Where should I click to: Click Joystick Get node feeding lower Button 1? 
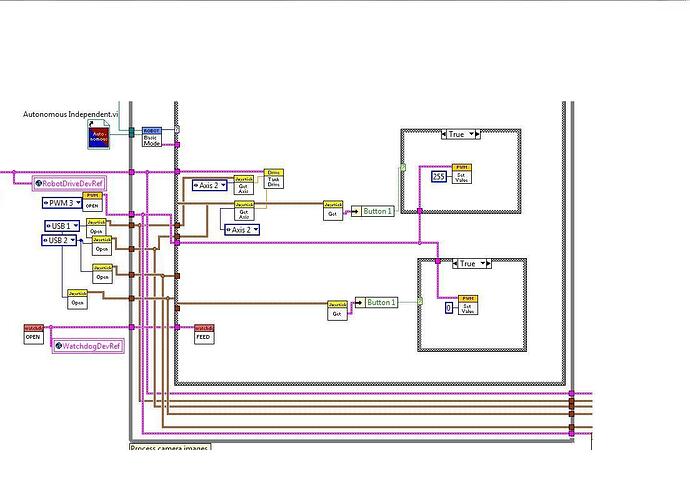coord(337,311)
